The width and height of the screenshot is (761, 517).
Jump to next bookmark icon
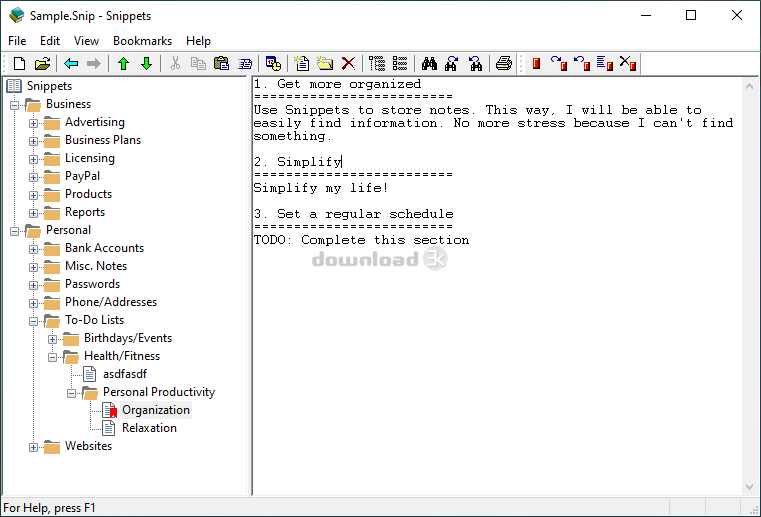[x=559, y=64]
